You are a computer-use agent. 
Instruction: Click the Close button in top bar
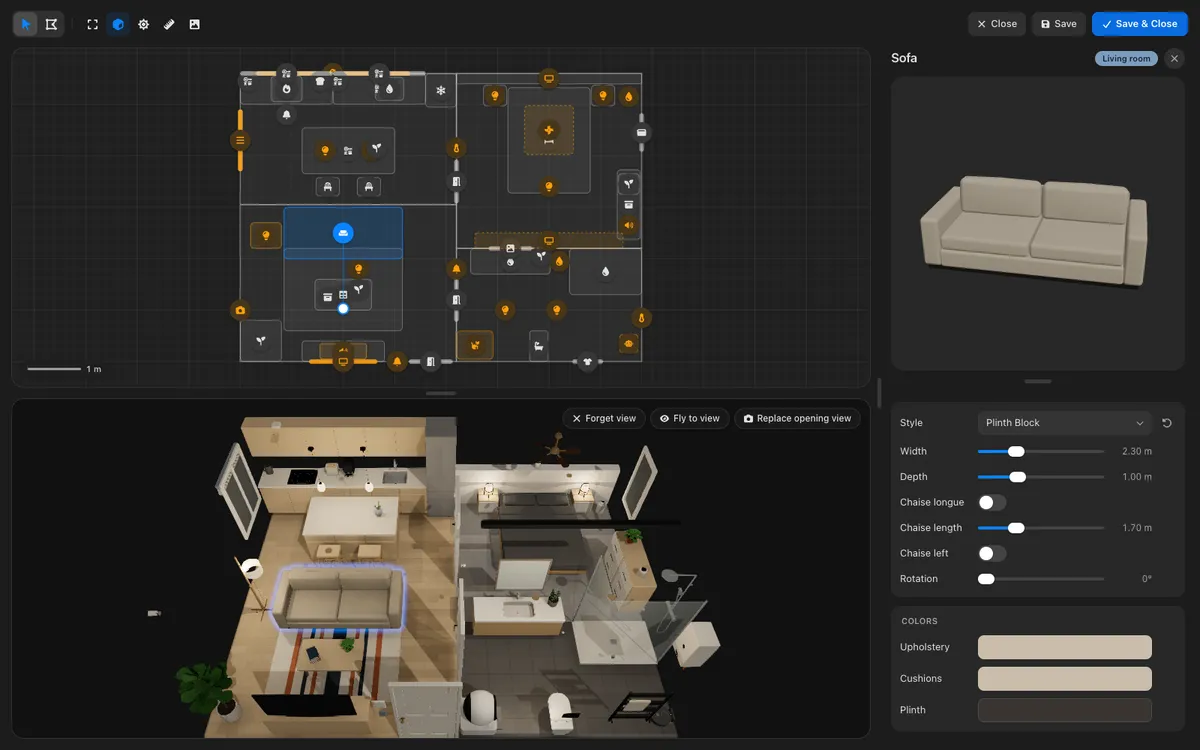click(x=997, y=24)
